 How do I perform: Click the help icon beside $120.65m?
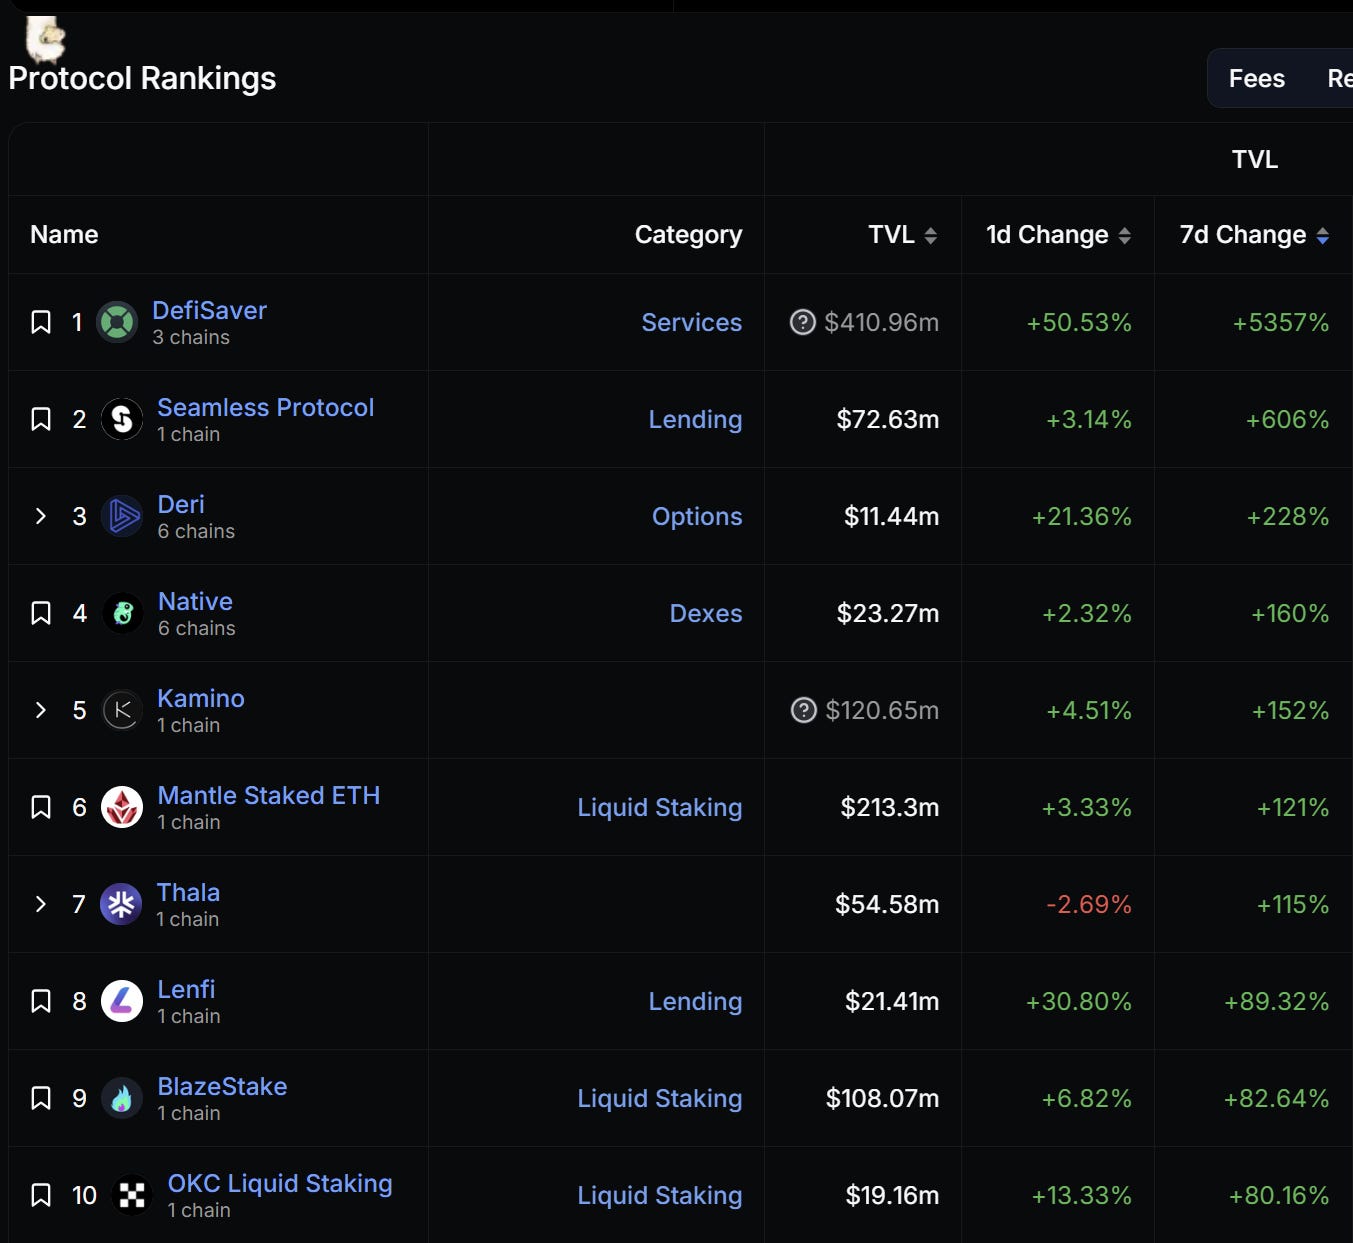pyautogui.click(x=804, y=710)
